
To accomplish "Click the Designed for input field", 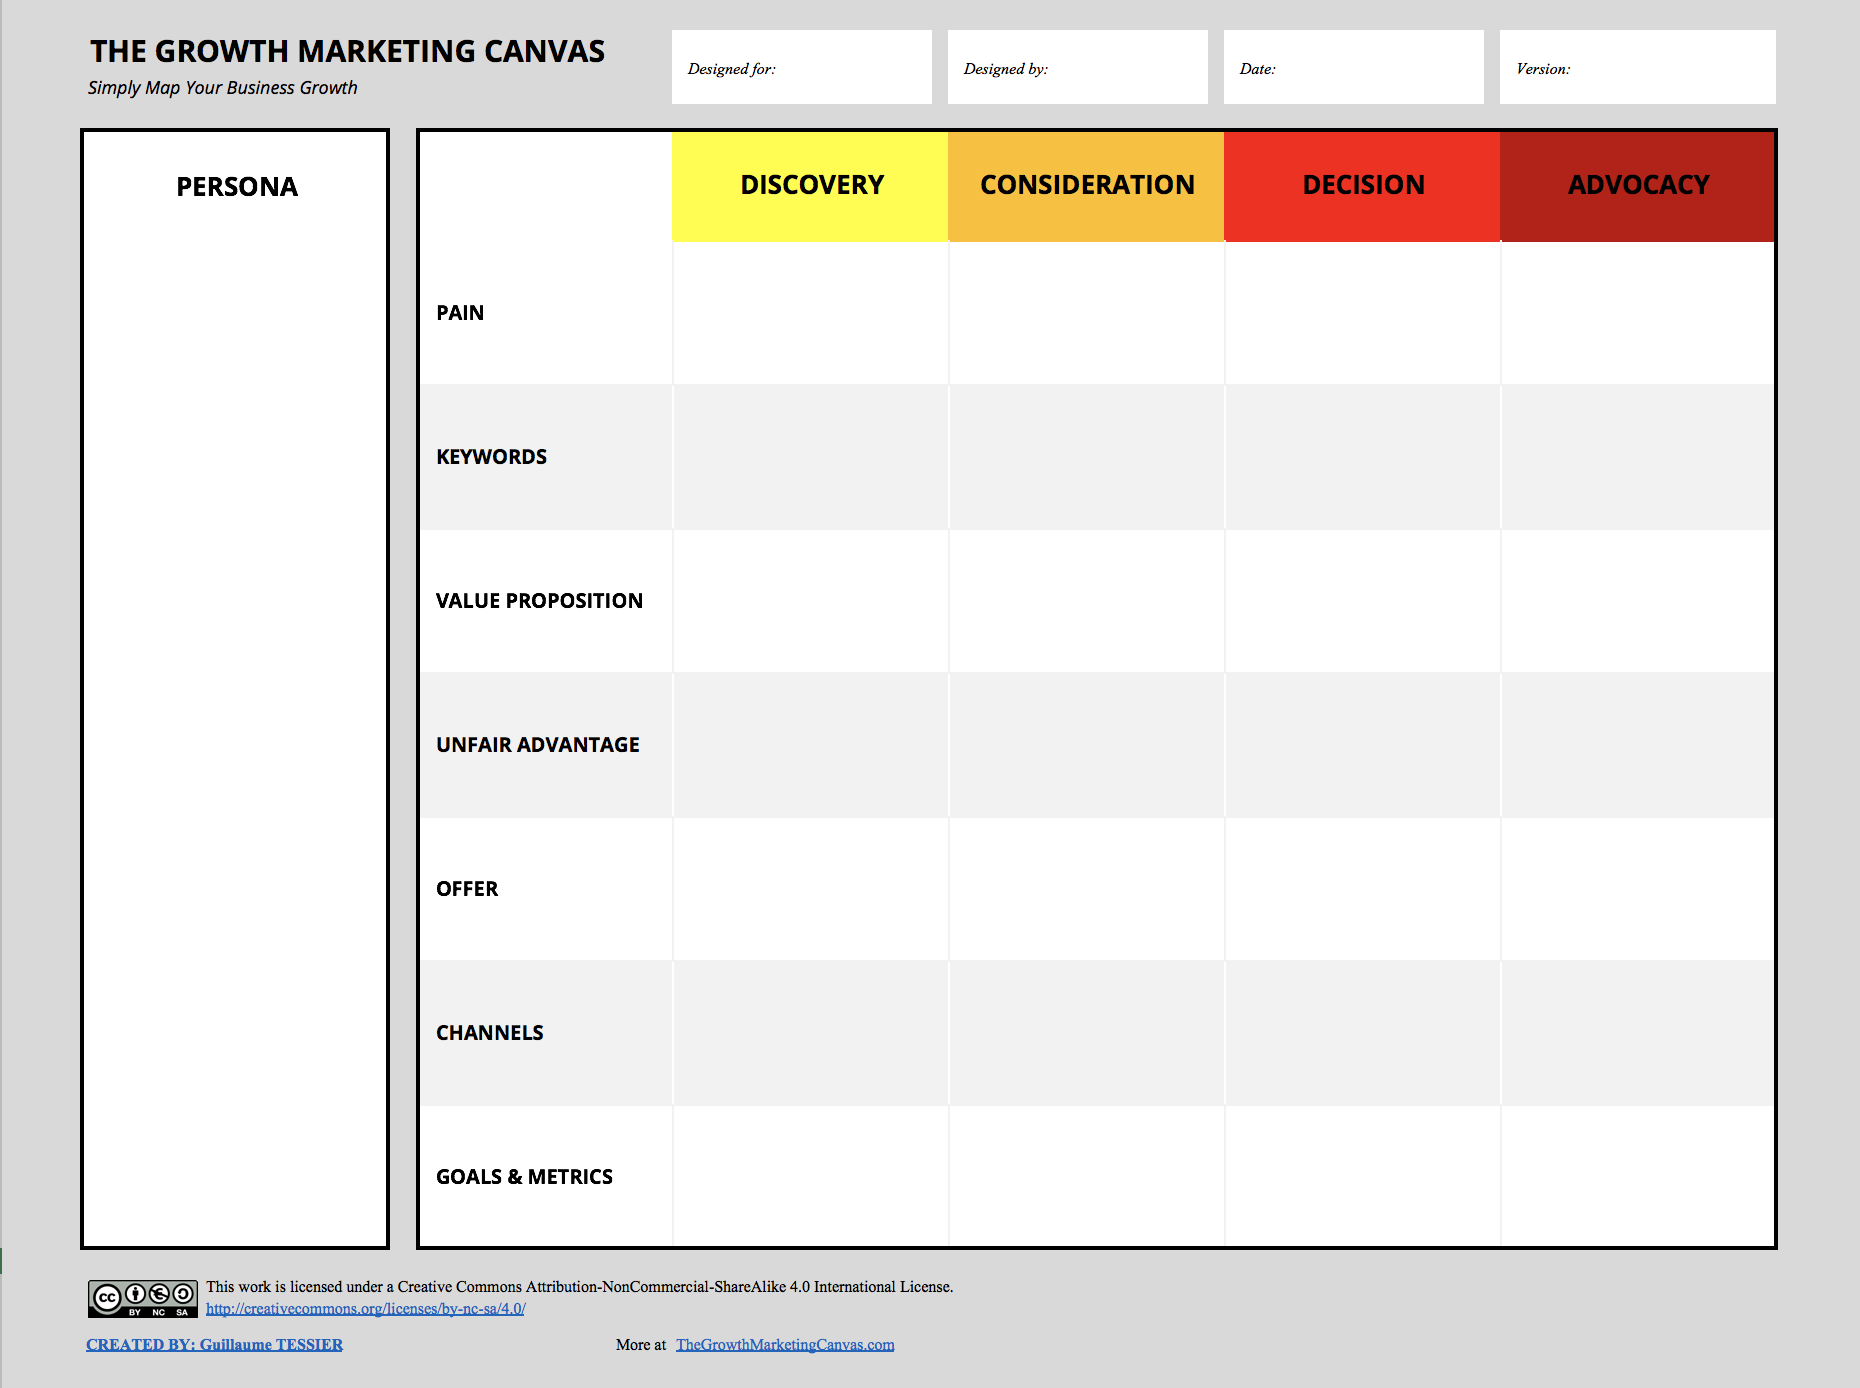I will [801, 67].
